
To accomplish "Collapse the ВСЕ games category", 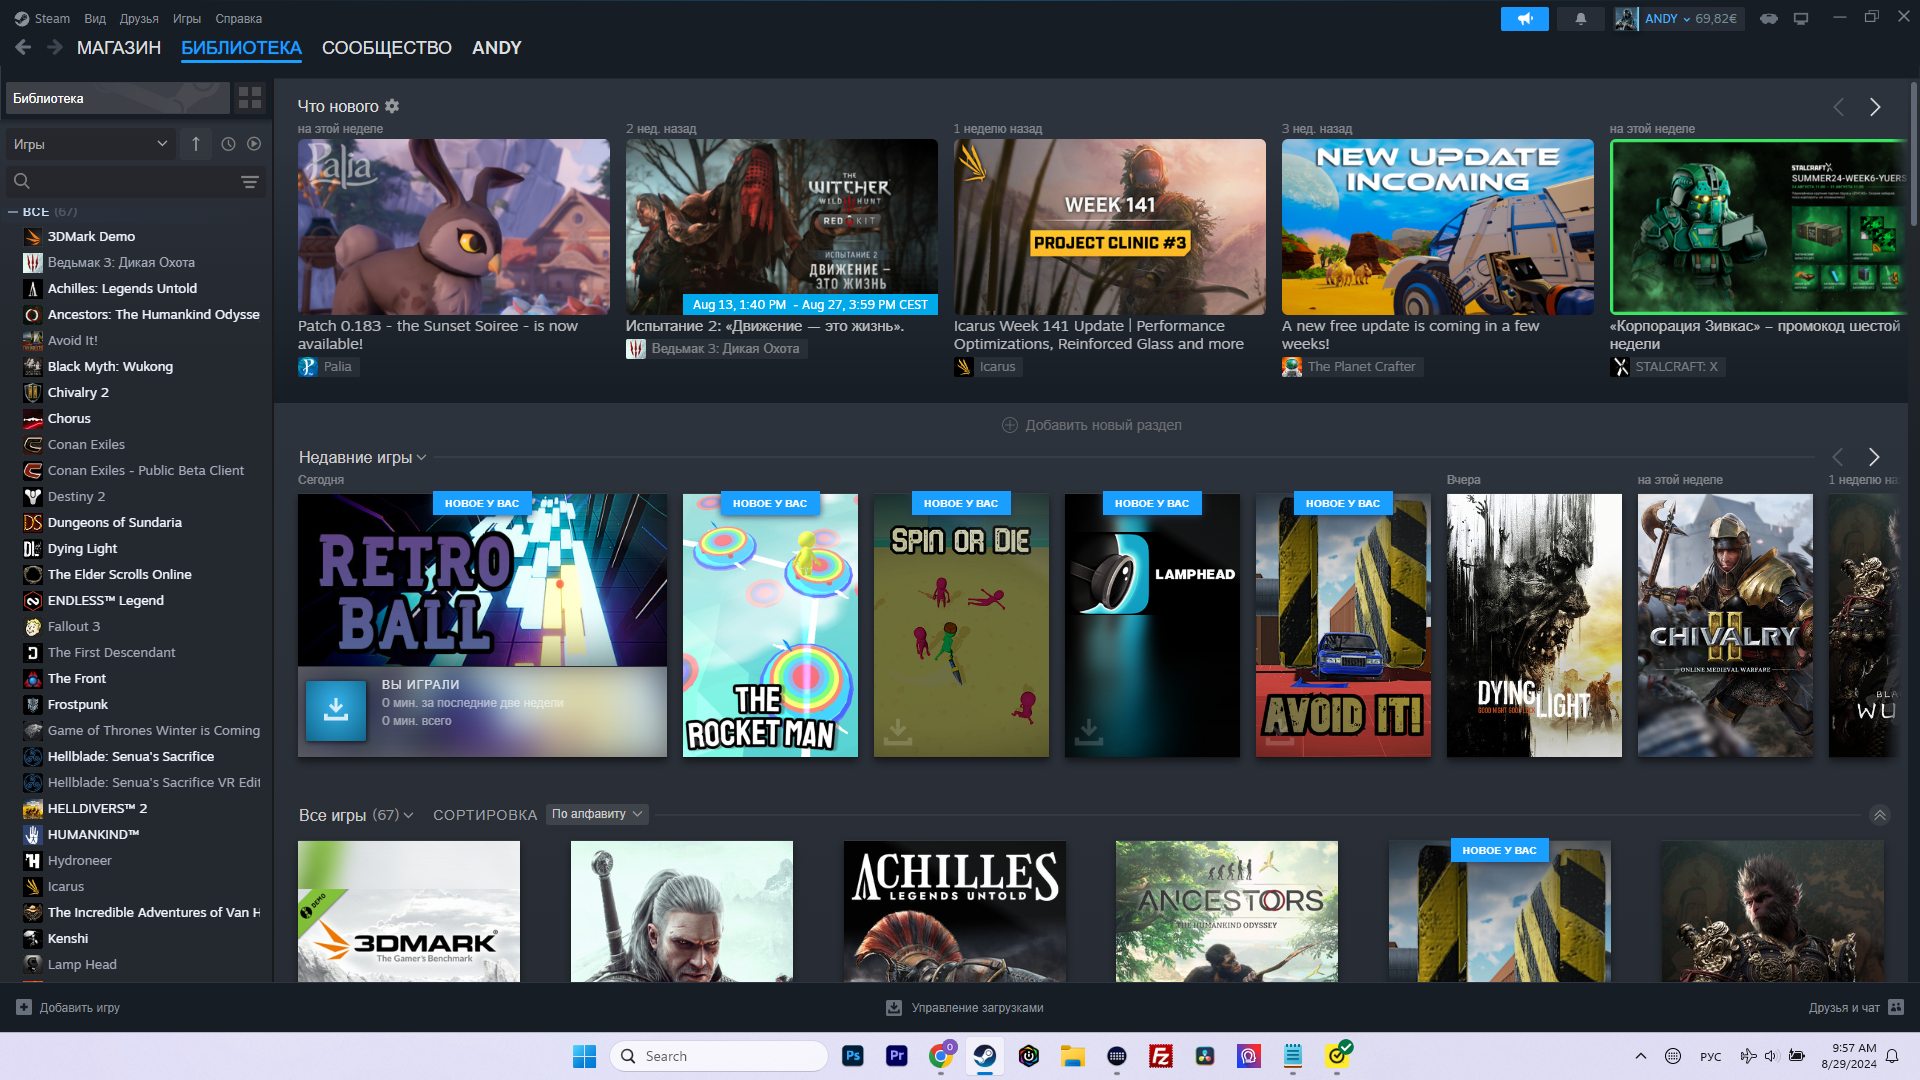I will pyautogui.click(x=14, y=212).
